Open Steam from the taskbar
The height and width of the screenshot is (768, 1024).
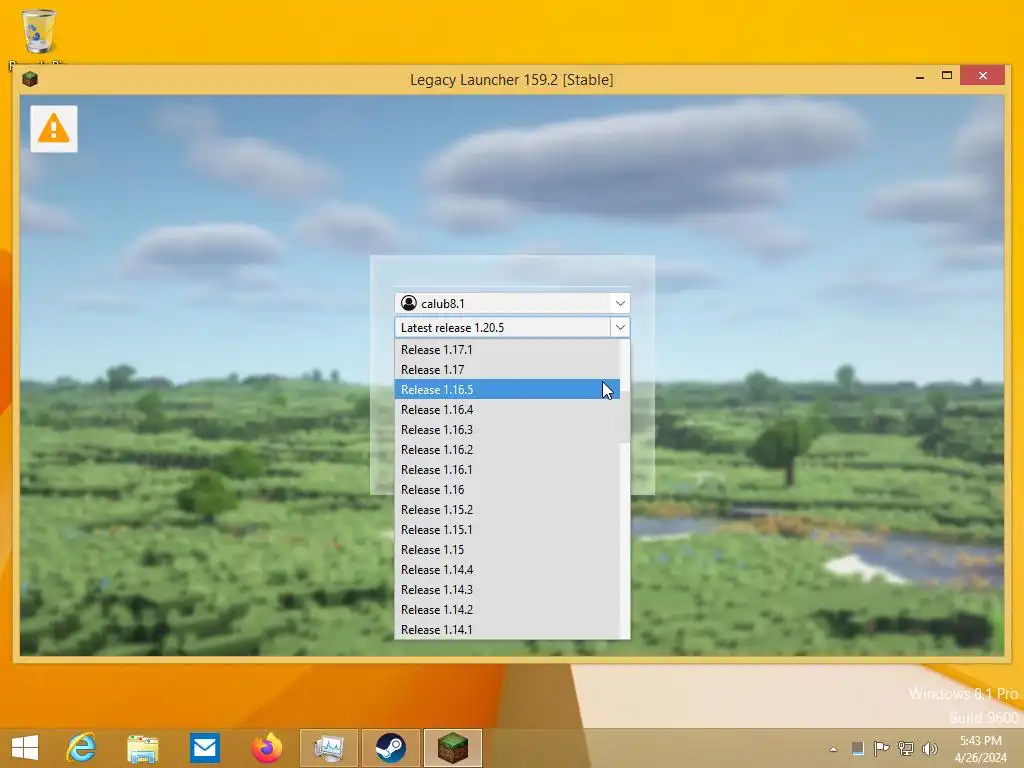coord(391,748)
